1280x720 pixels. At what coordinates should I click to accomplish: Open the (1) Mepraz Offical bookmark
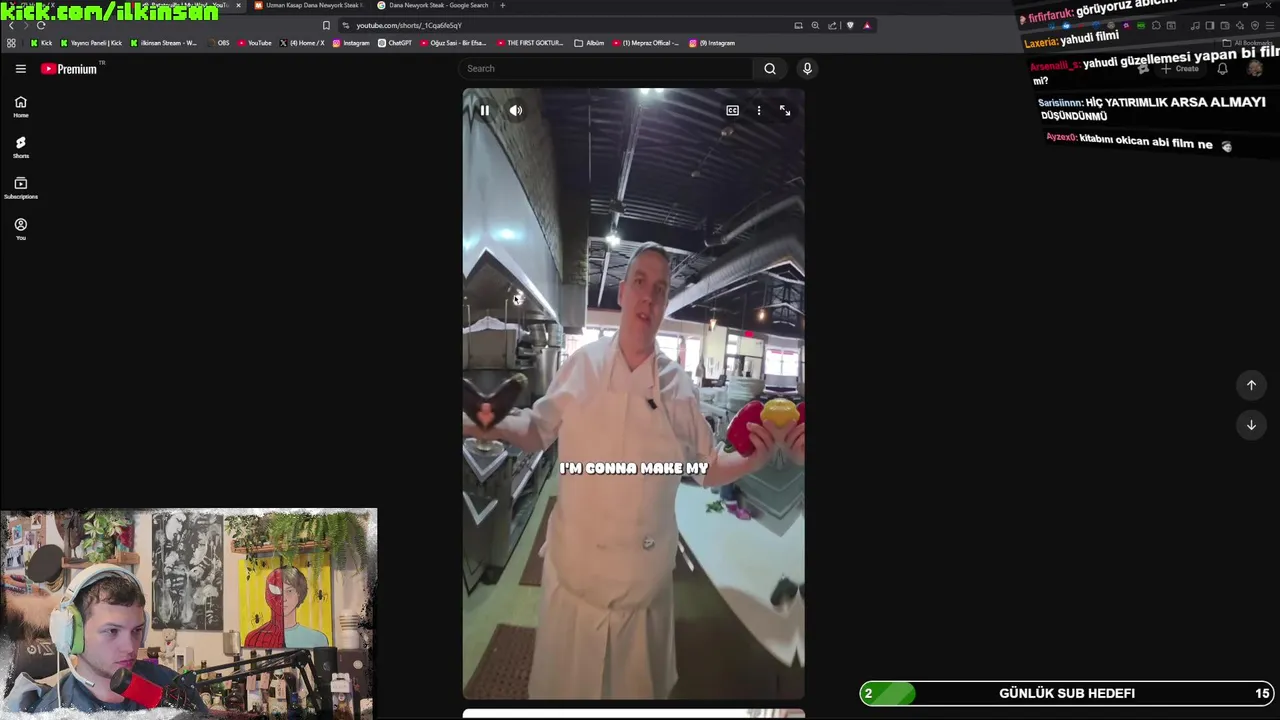pos(646,43)
